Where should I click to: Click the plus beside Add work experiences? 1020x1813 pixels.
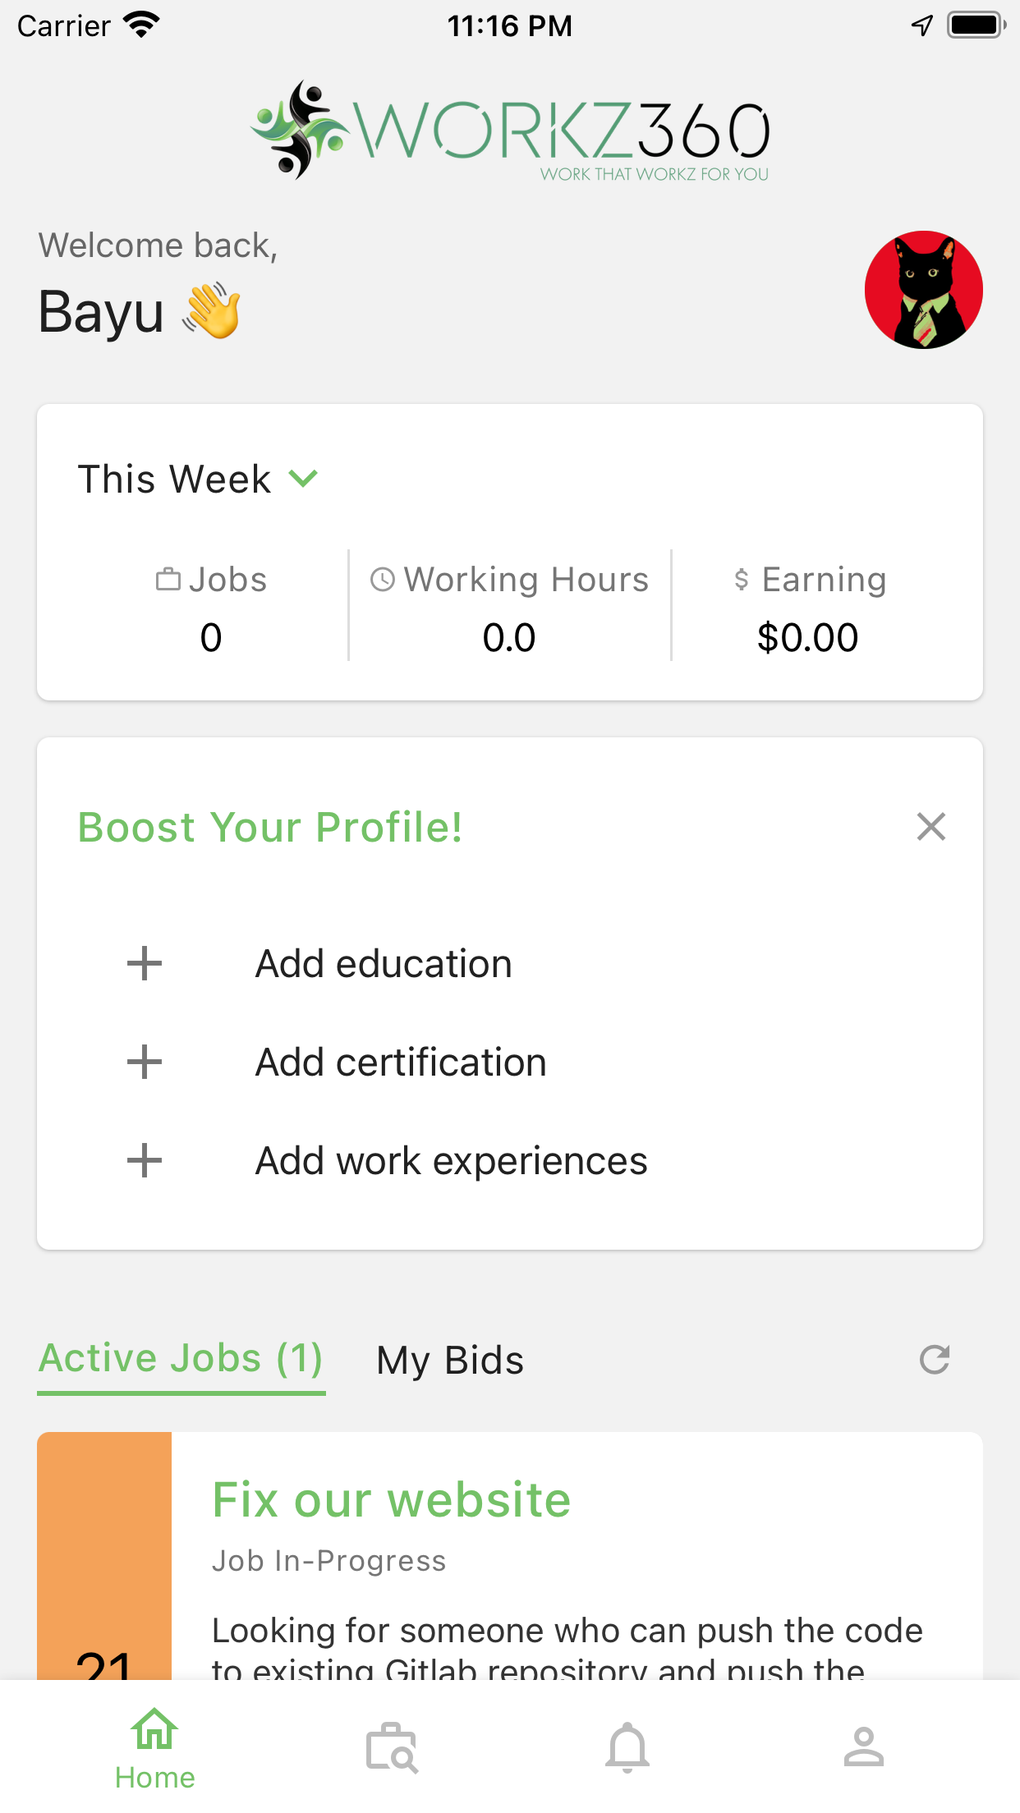(145, 1161)
